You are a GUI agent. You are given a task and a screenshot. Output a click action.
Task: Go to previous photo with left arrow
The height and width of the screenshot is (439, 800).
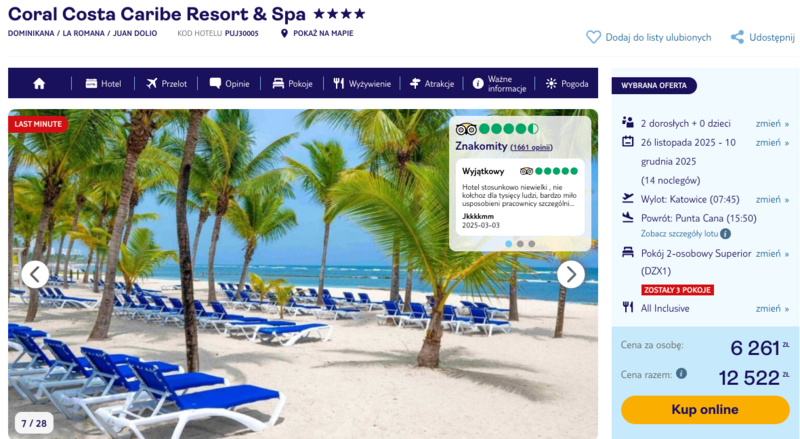pos(35,275)
